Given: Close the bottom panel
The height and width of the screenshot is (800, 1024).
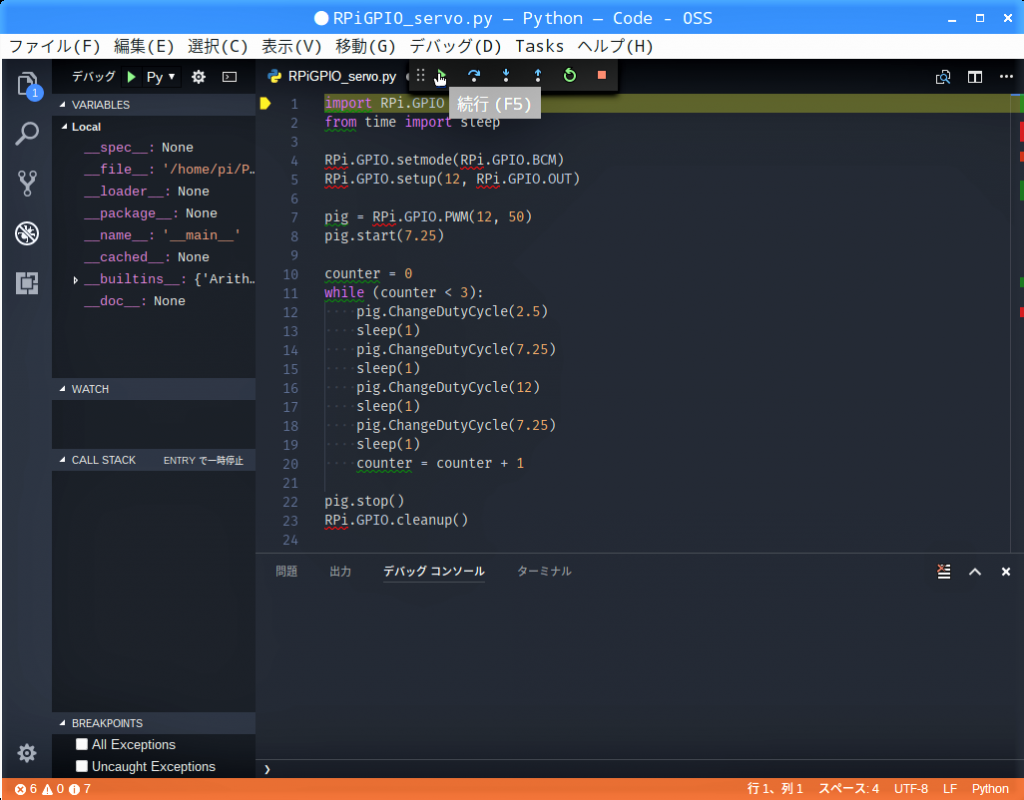Looking at the screenshot, I should coord(1006,571).
